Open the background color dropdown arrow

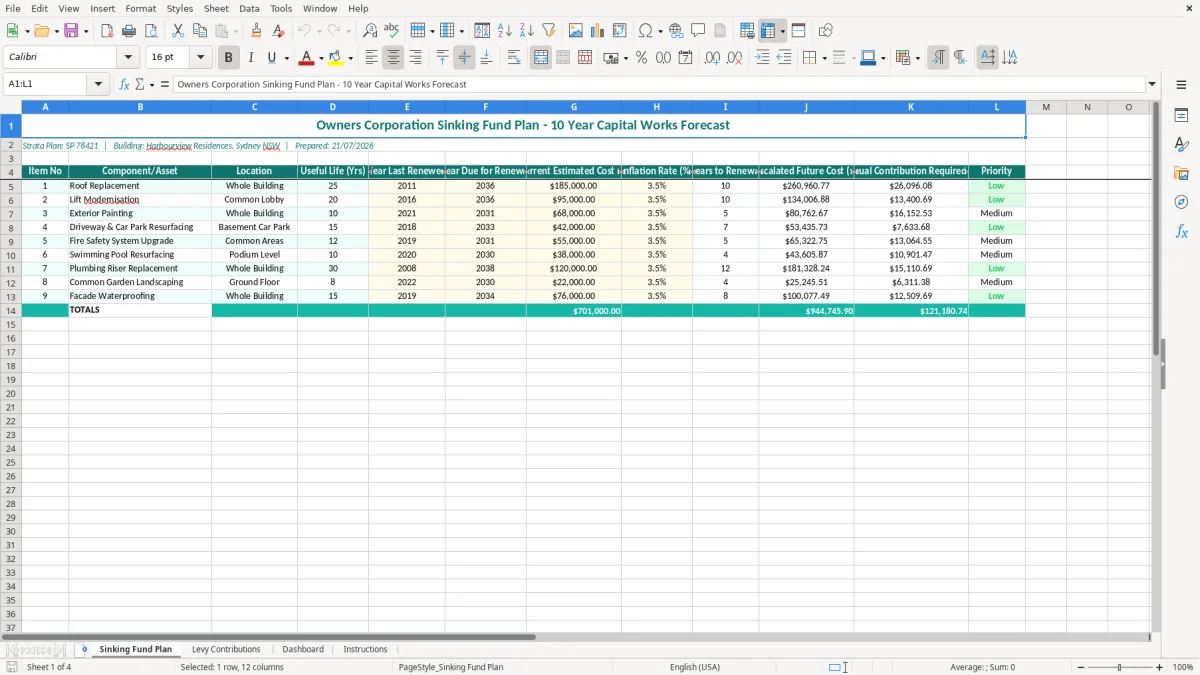350,58
